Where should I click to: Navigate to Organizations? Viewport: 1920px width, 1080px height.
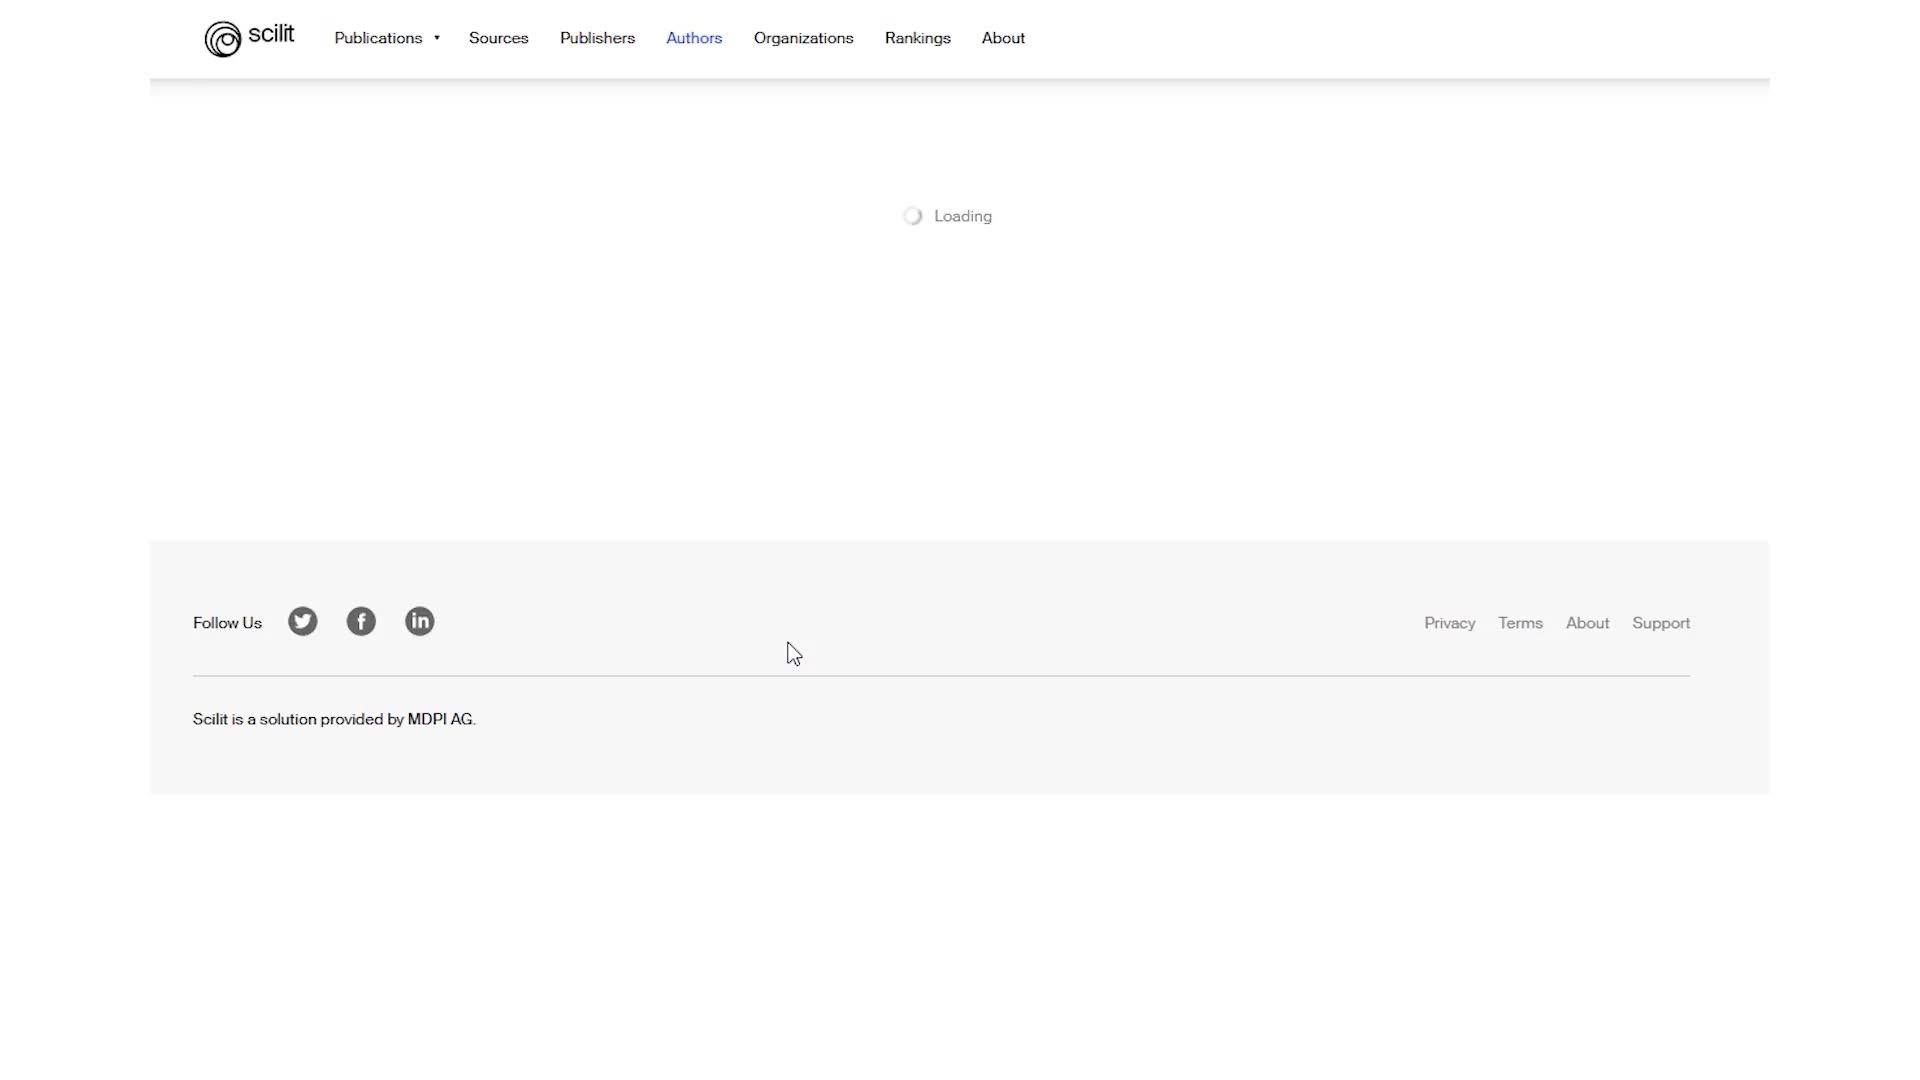pyautogui.click(x=803, y=38)
